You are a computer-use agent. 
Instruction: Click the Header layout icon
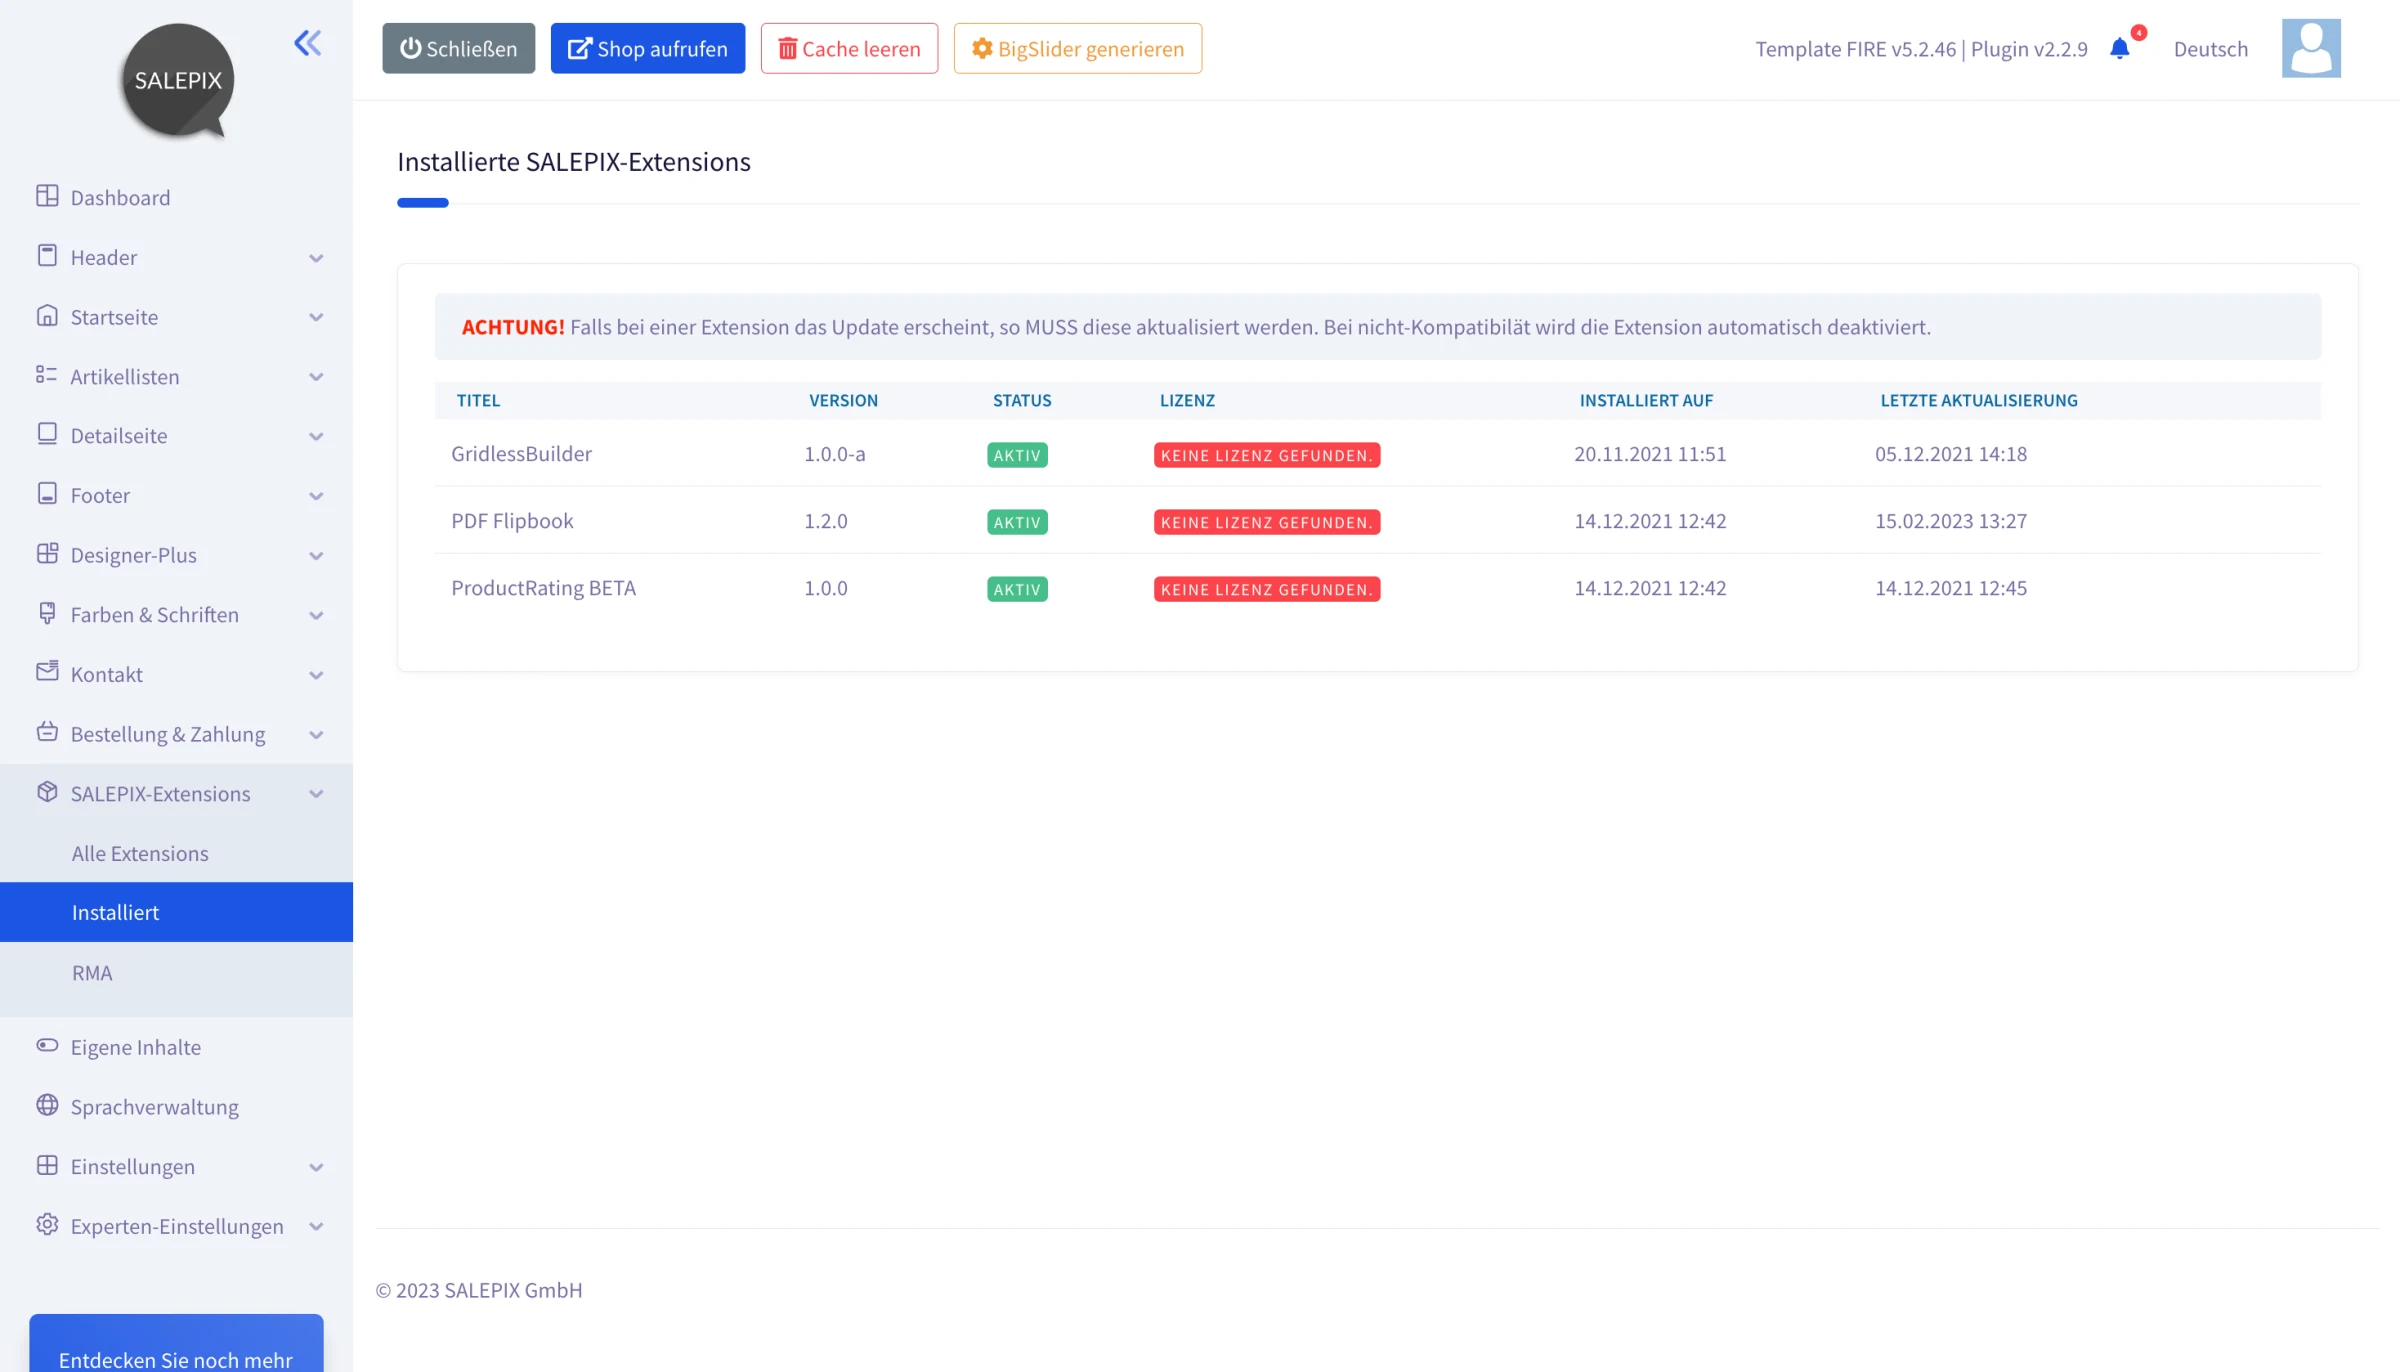click(x=47, y=256)
